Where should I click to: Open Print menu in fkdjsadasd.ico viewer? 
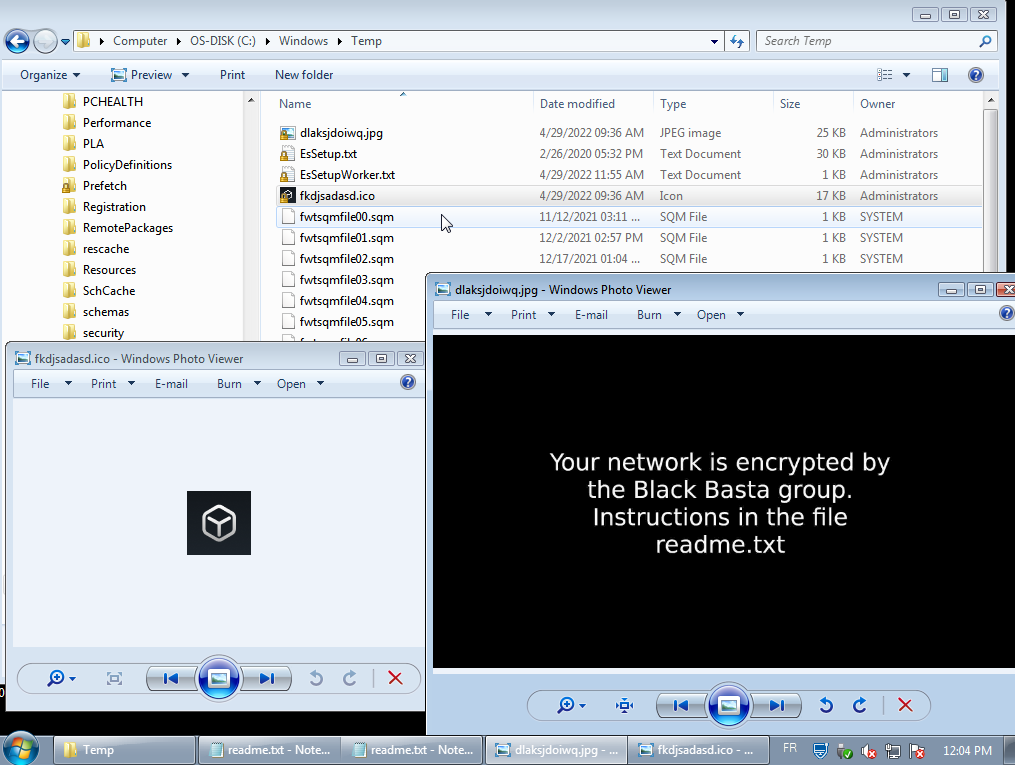click(112, 384)
